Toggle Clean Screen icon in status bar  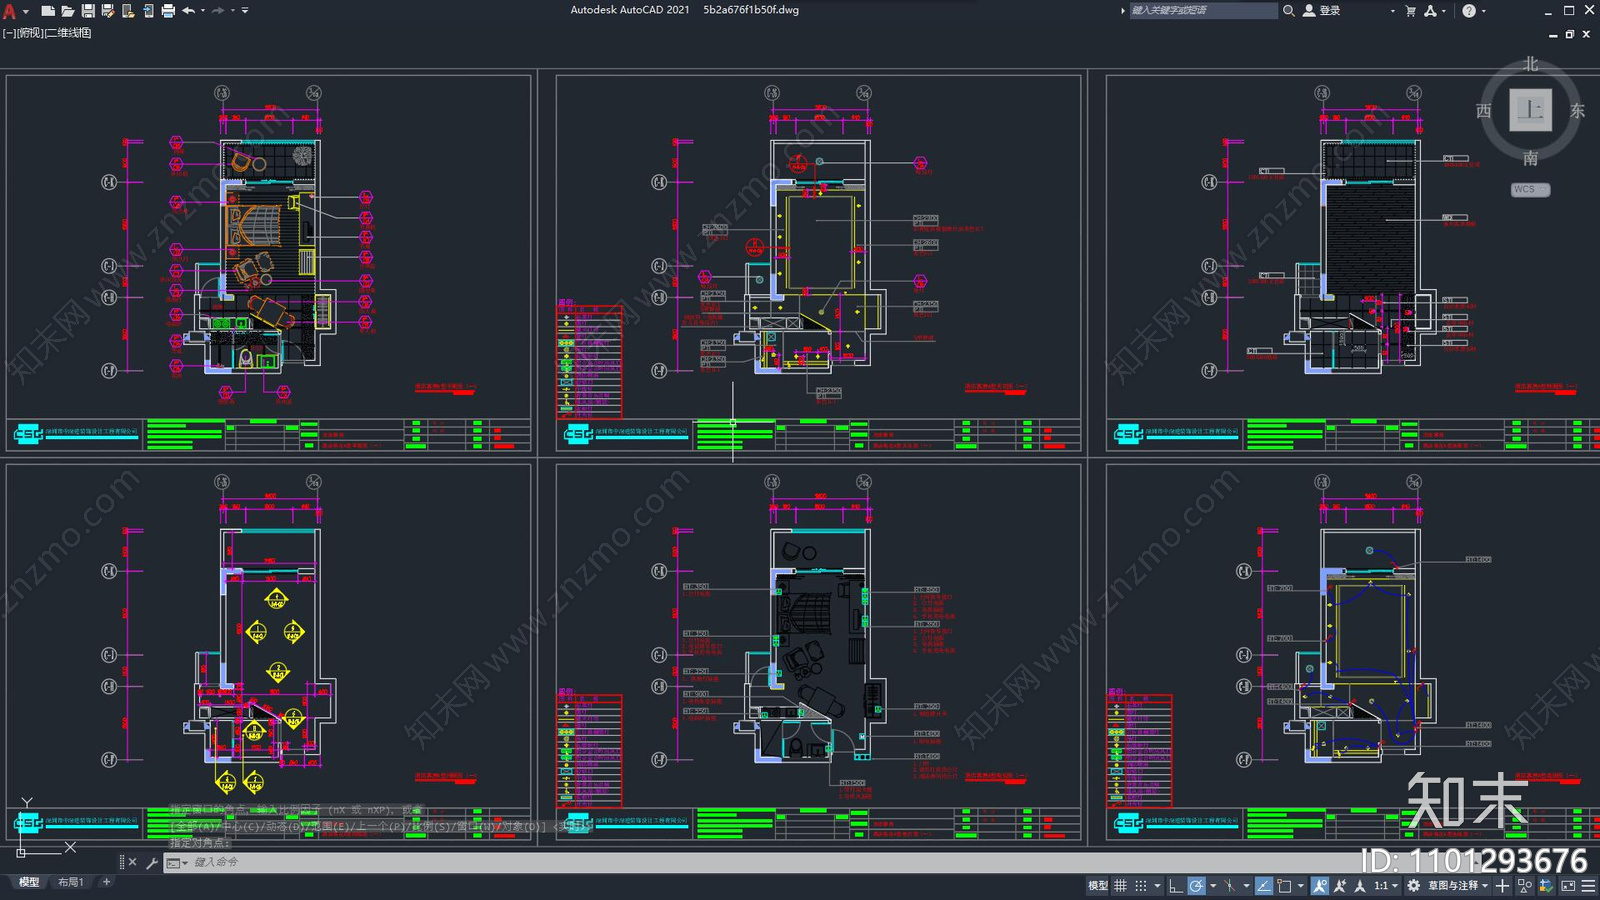pyautogui.click(x=1568, y=885)
